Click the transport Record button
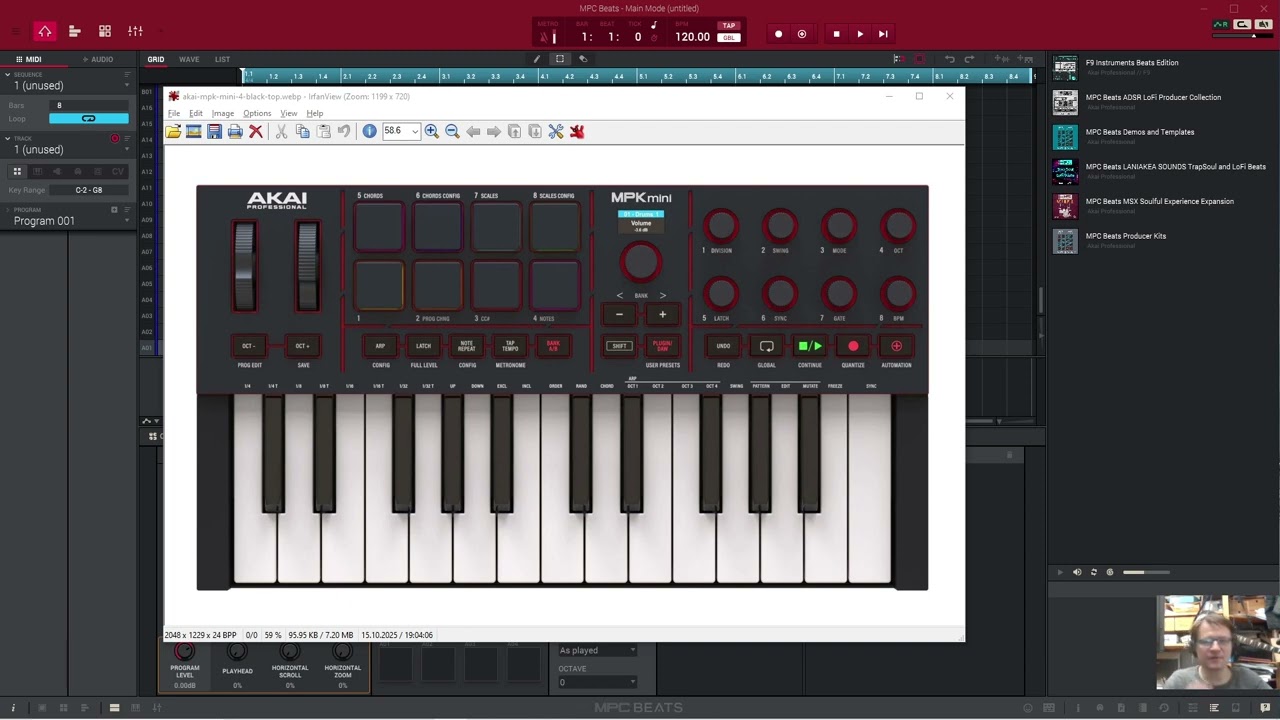1280x720 pixels. coord(778,34)
